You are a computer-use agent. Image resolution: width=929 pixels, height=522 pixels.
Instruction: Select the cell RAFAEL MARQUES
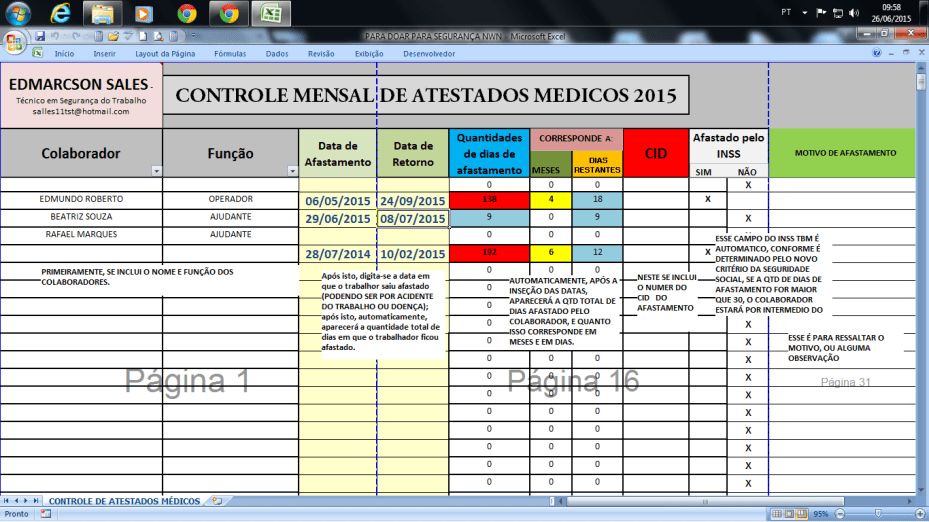pyautogui.click(x=81, y=235)
